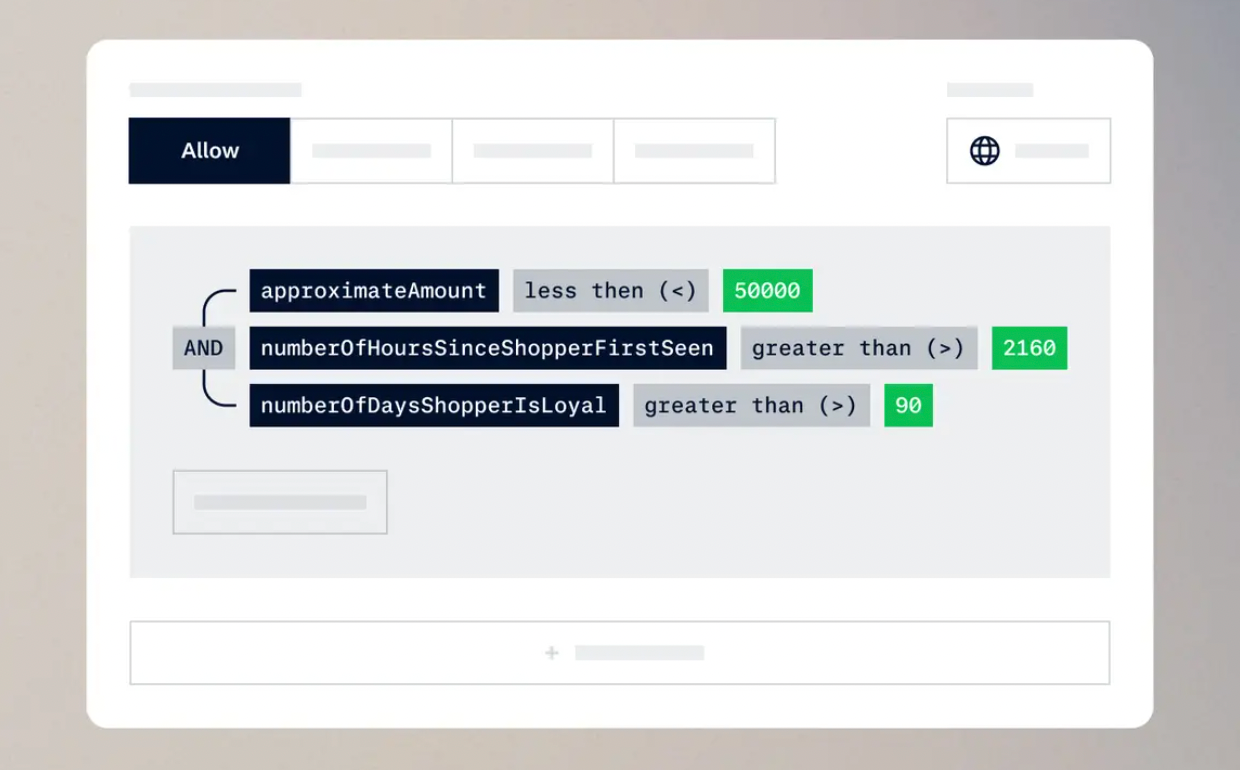Screen dimensions: 1240x770
Task: Open the 'less then (<)' operator dropdown
Action: pyautogui.click(x=610, y=290)
